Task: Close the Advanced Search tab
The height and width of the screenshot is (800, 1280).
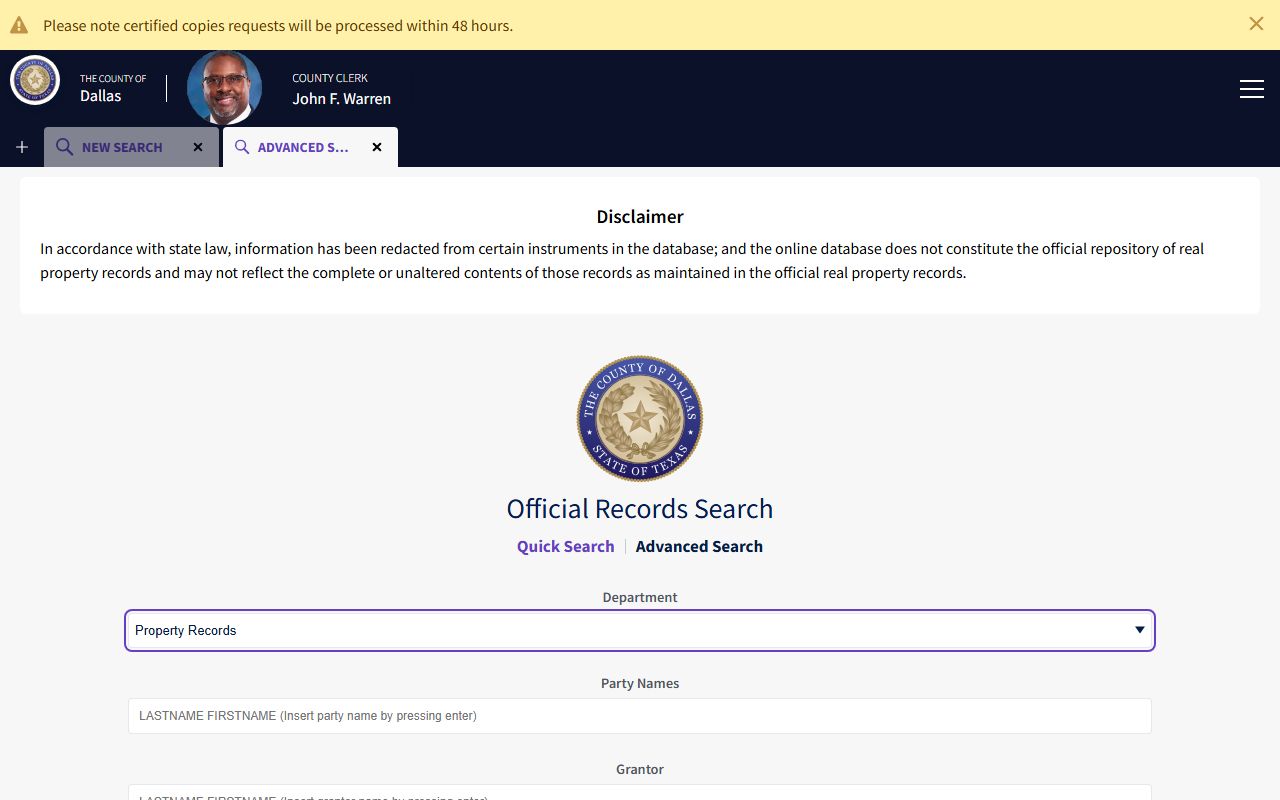Action: pos(377,147)
